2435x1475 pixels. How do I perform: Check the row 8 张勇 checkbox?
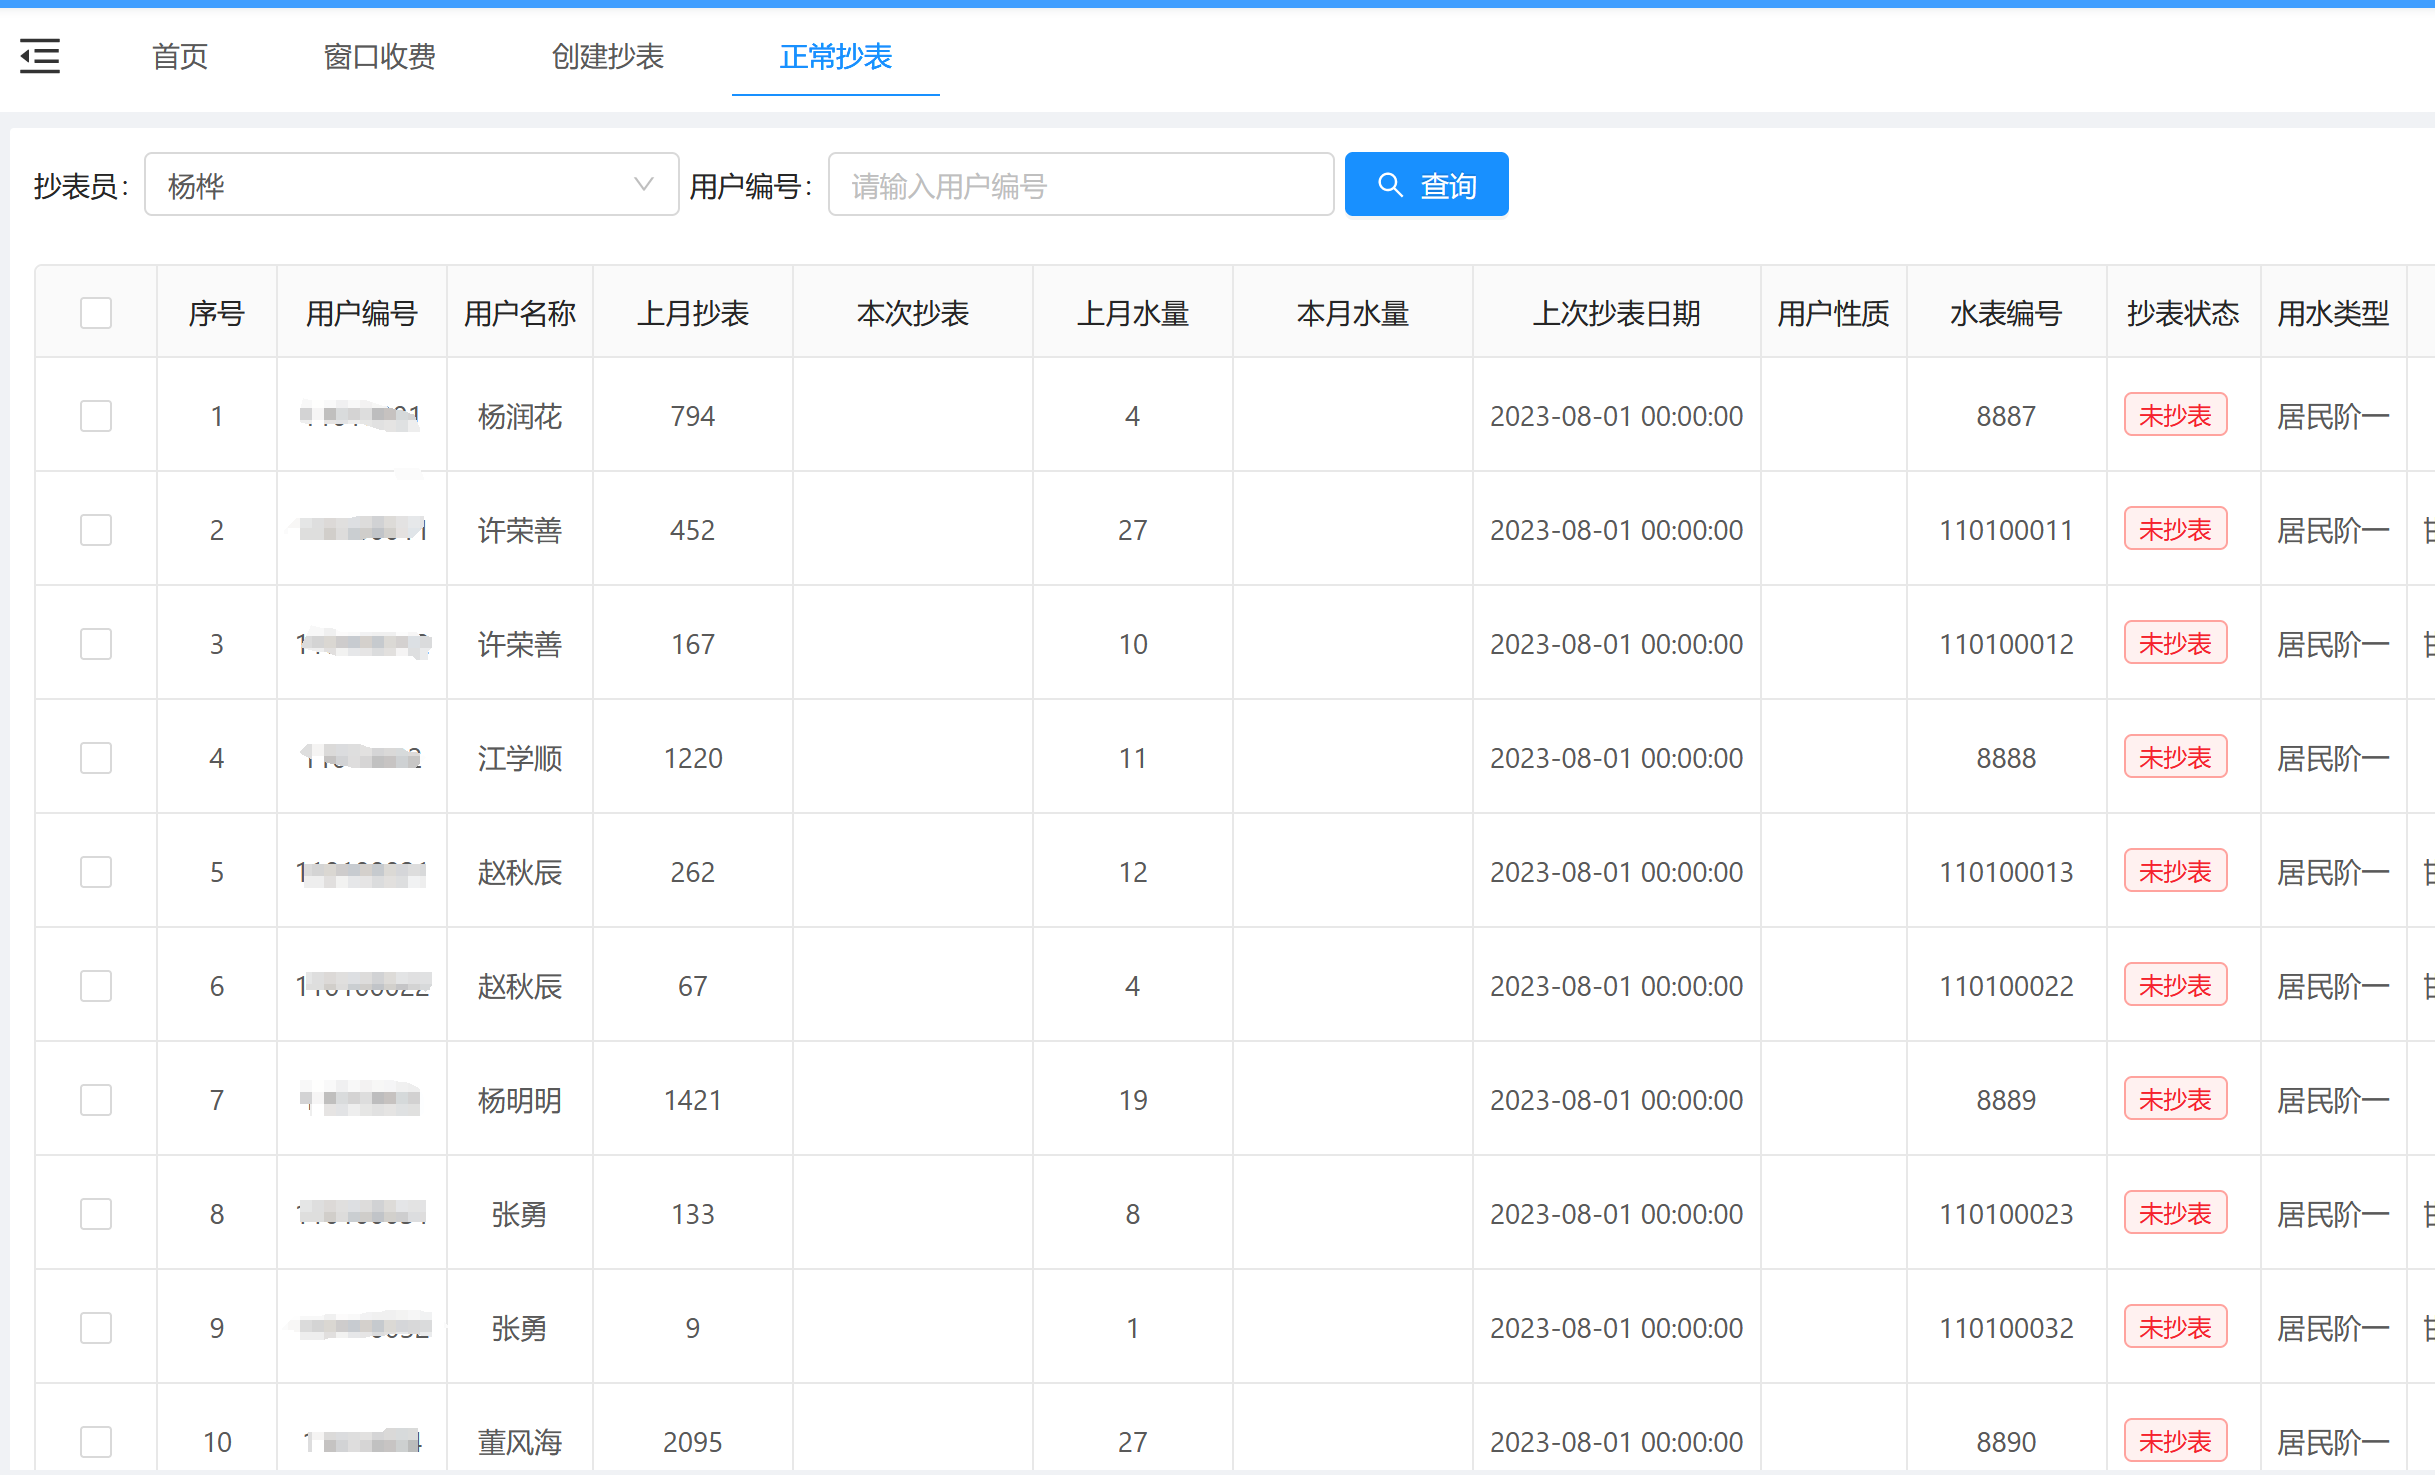point(96,1214)
